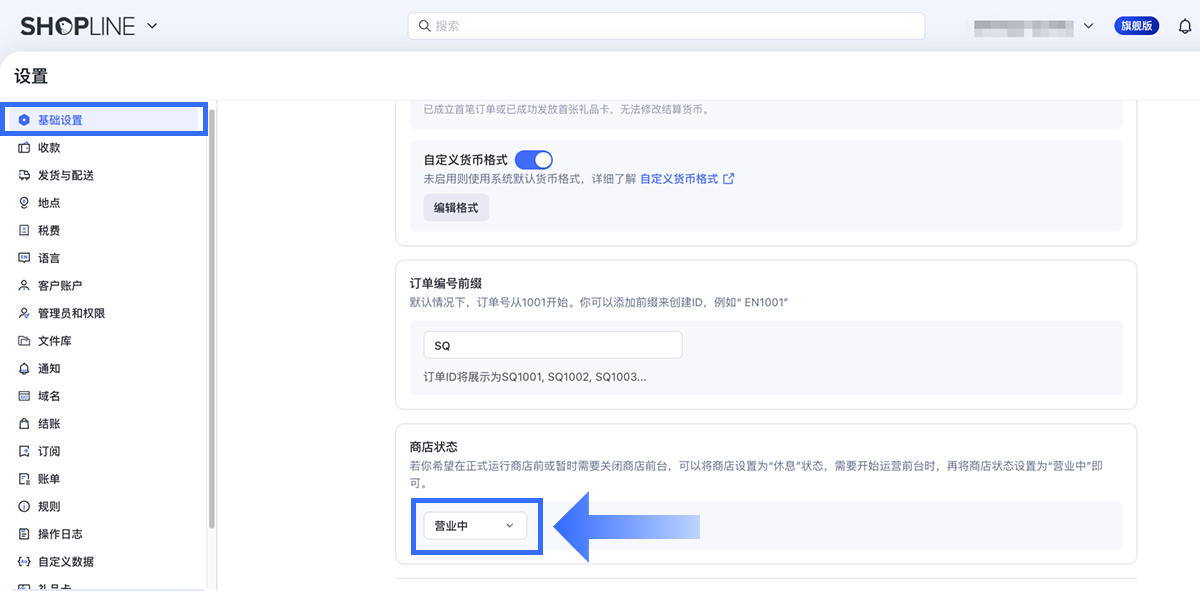
Task: Click the search magnifier icon
Action: [x=425, y=26]
